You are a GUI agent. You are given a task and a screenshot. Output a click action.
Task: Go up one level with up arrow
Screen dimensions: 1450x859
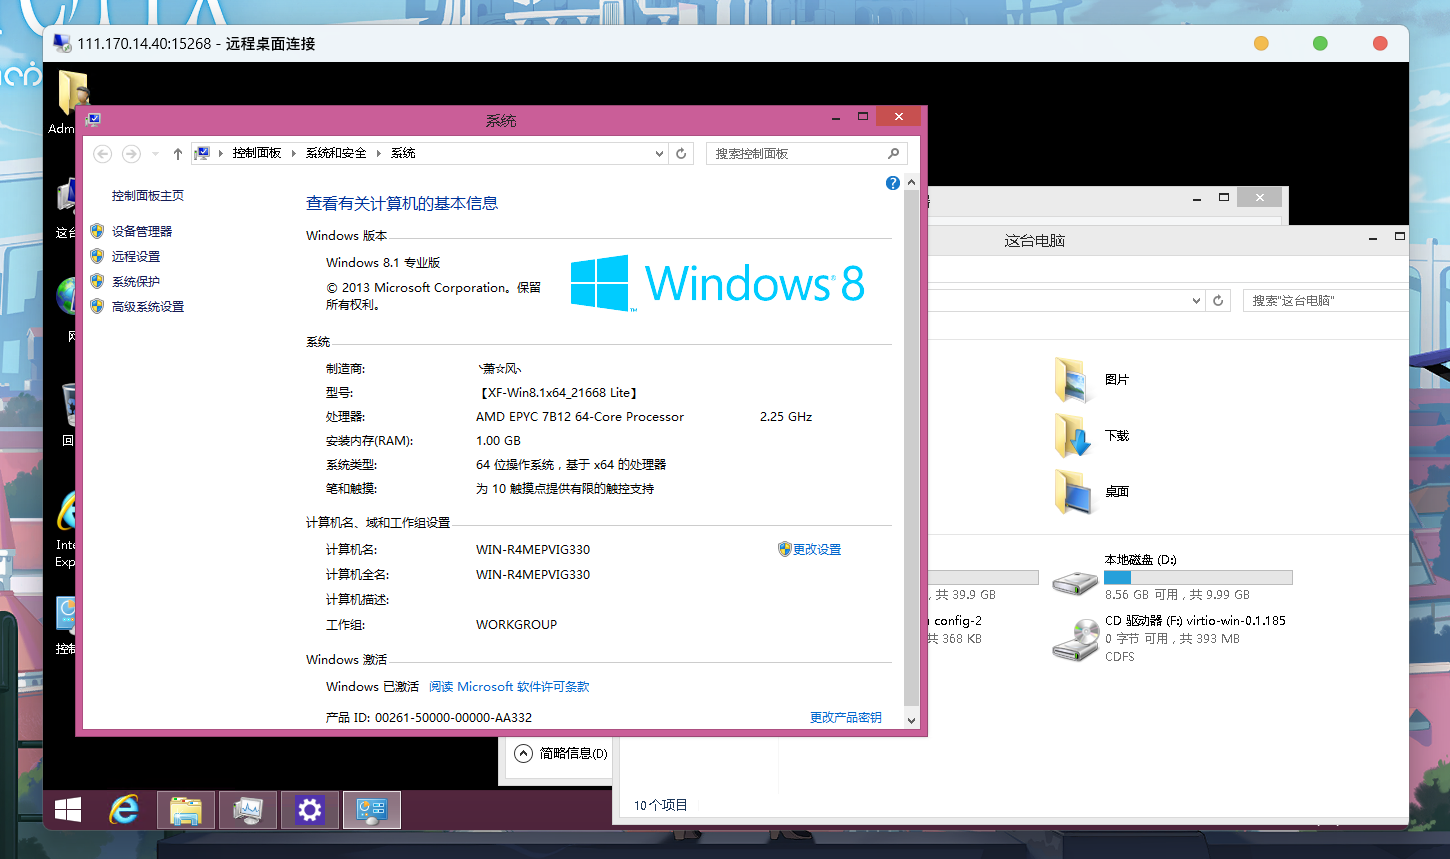pos(177,153)
